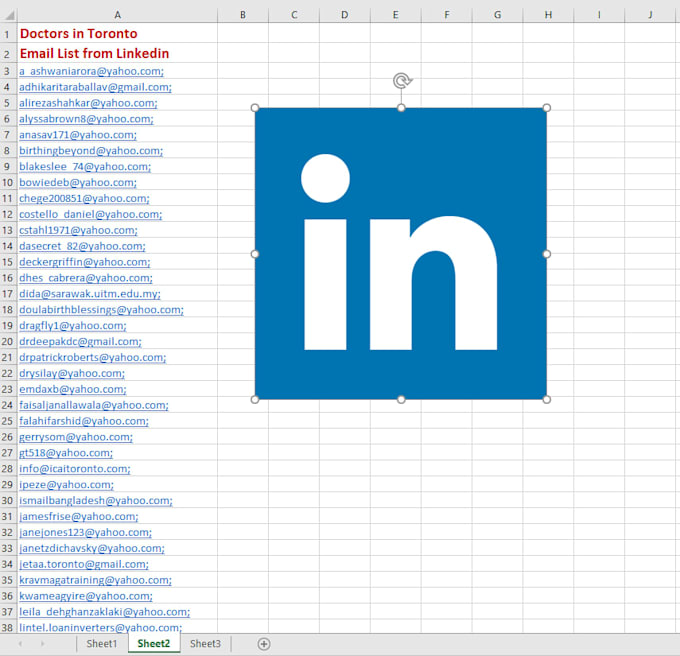Click the Doctors in Toronto title cell

[x=79, y=33]
